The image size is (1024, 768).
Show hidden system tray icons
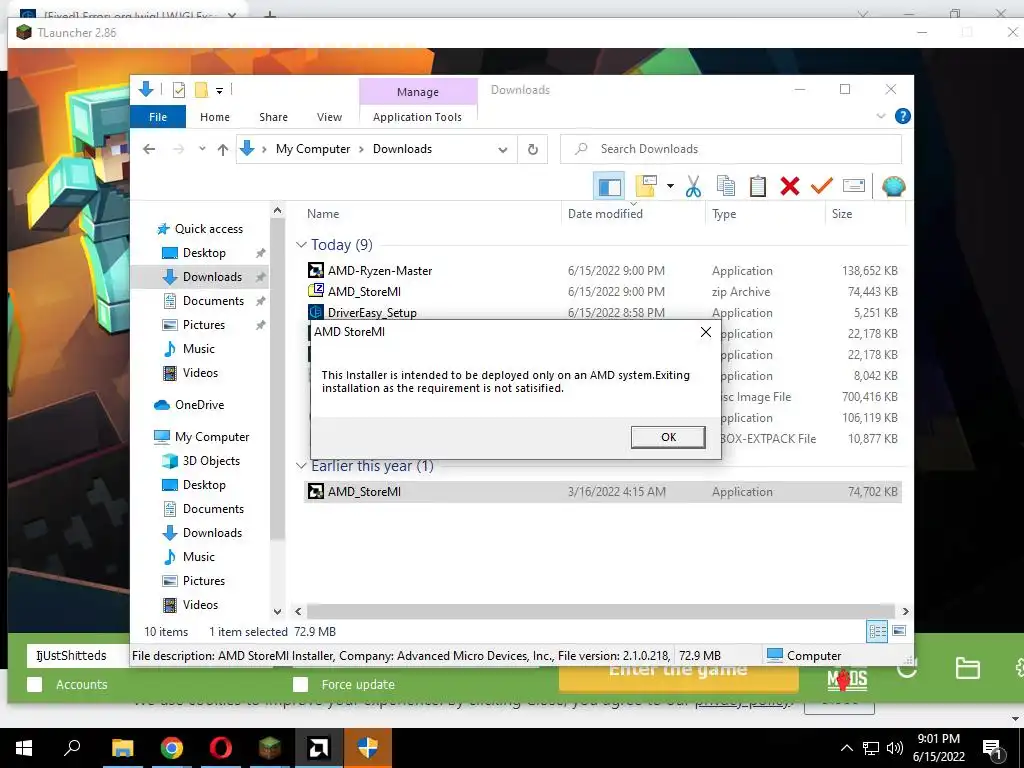point(846,748)
